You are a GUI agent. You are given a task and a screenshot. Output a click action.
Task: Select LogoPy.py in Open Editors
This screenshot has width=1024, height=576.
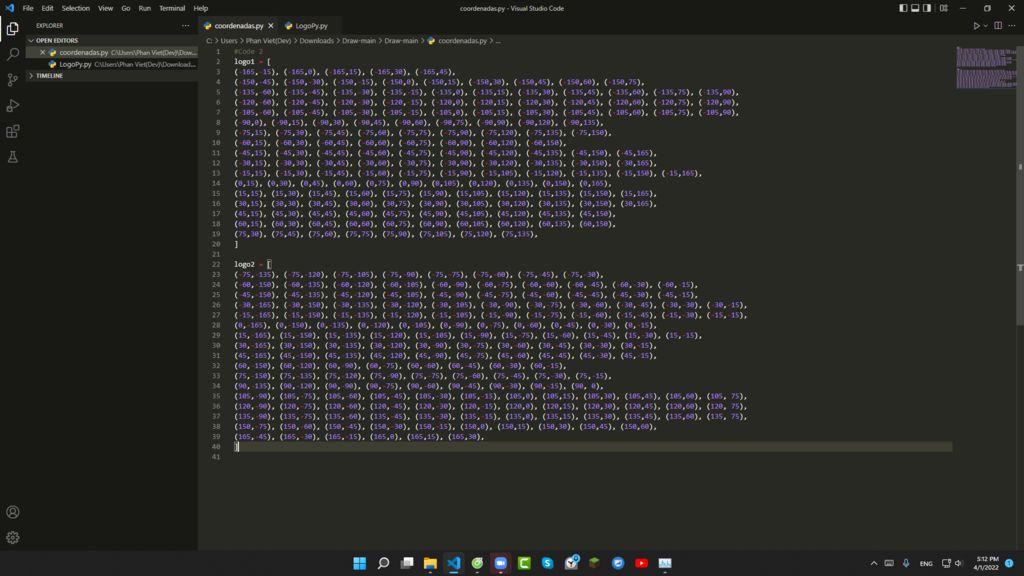click(112, 64)
